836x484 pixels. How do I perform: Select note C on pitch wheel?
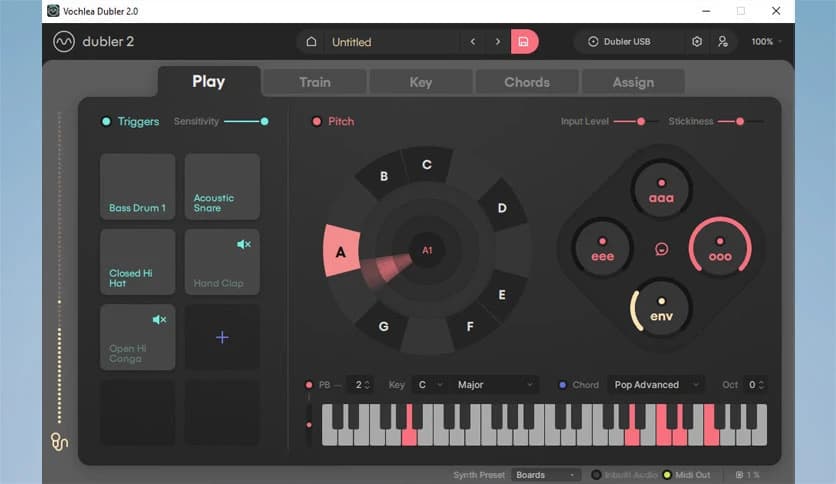[427, 165]
